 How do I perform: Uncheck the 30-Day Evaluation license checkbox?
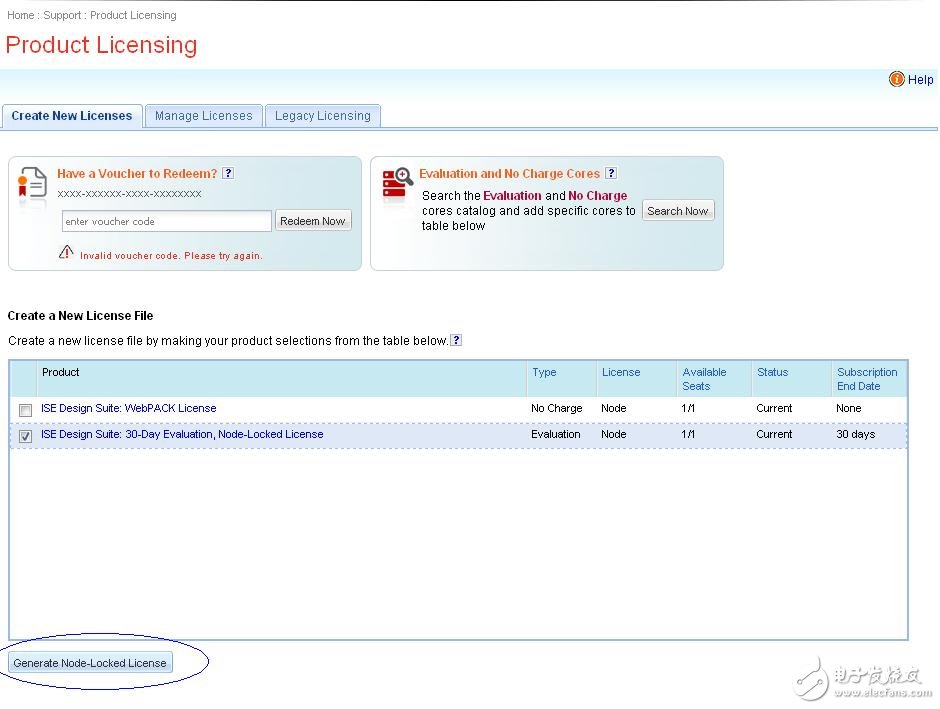pos(25,436)
